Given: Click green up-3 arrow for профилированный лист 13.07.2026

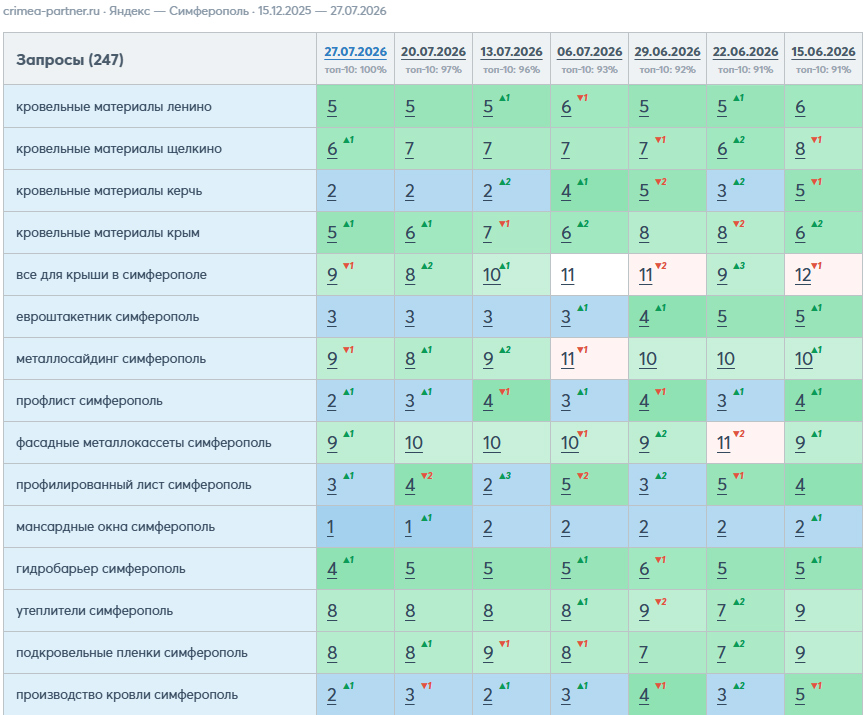Looking at the screenshot, I should tap(505, 476).
